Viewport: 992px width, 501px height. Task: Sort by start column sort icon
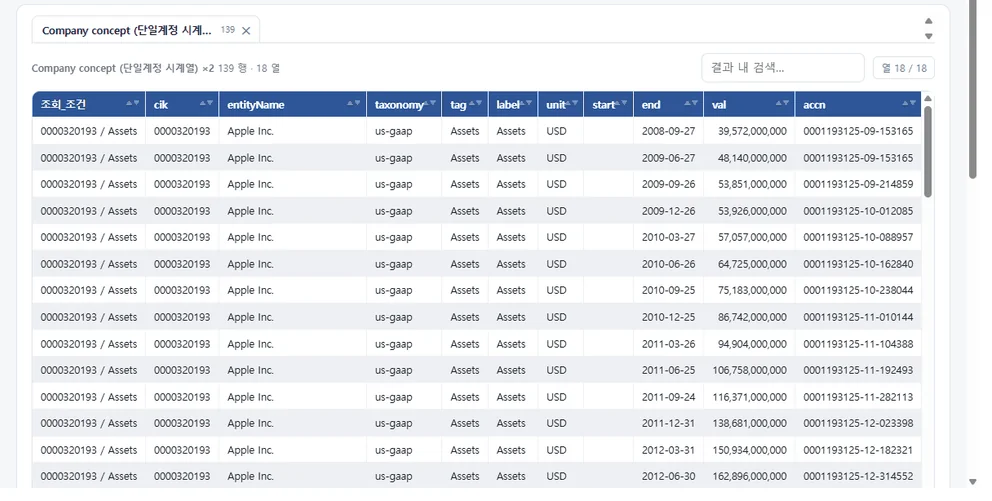(x=621, y=103)
